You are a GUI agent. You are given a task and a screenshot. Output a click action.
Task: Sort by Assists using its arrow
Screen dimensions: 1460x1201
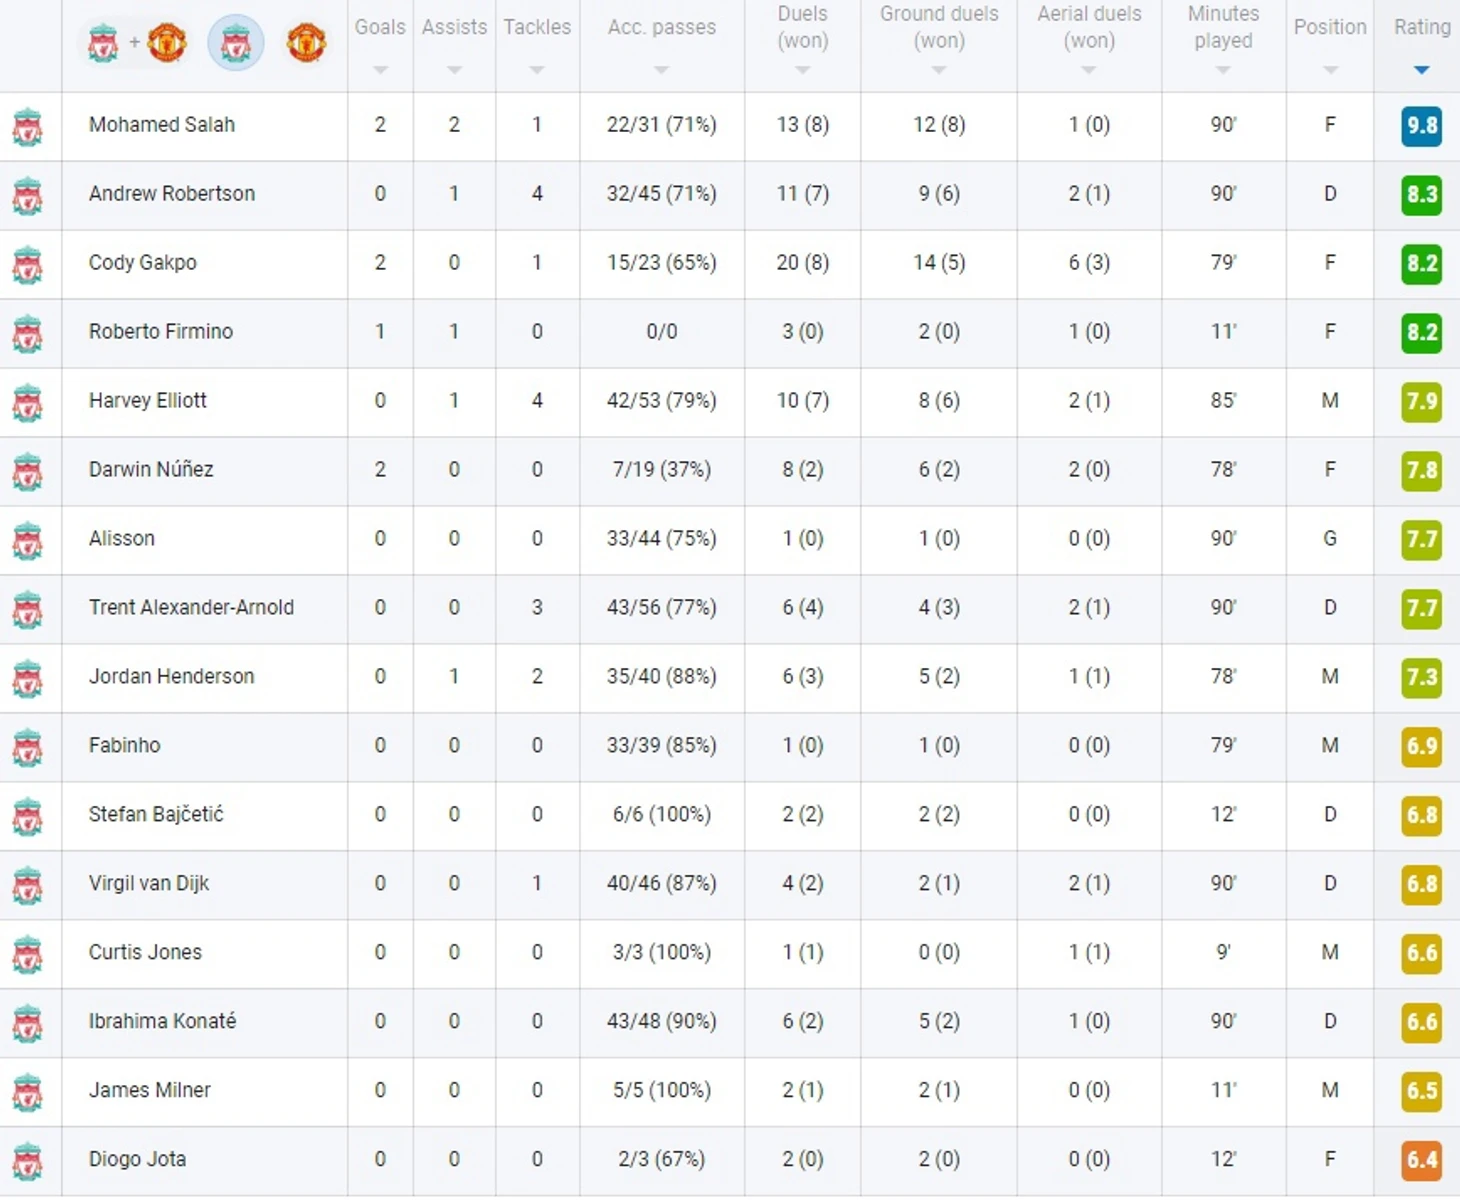click(x=454, y=70)
